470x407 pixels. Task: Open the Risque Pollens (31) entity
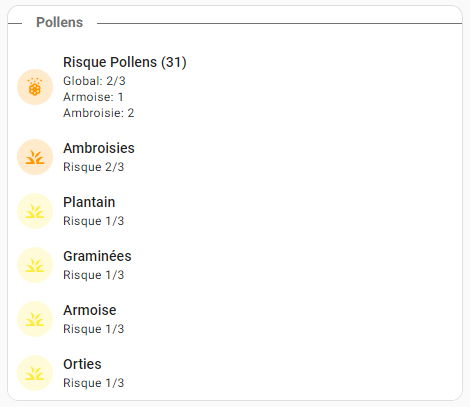tap(125, 62)
